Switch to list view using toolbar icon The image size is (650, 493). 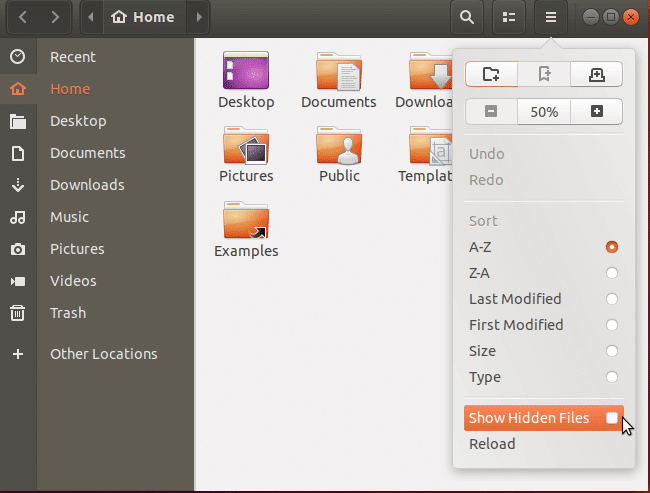(509, 17)
